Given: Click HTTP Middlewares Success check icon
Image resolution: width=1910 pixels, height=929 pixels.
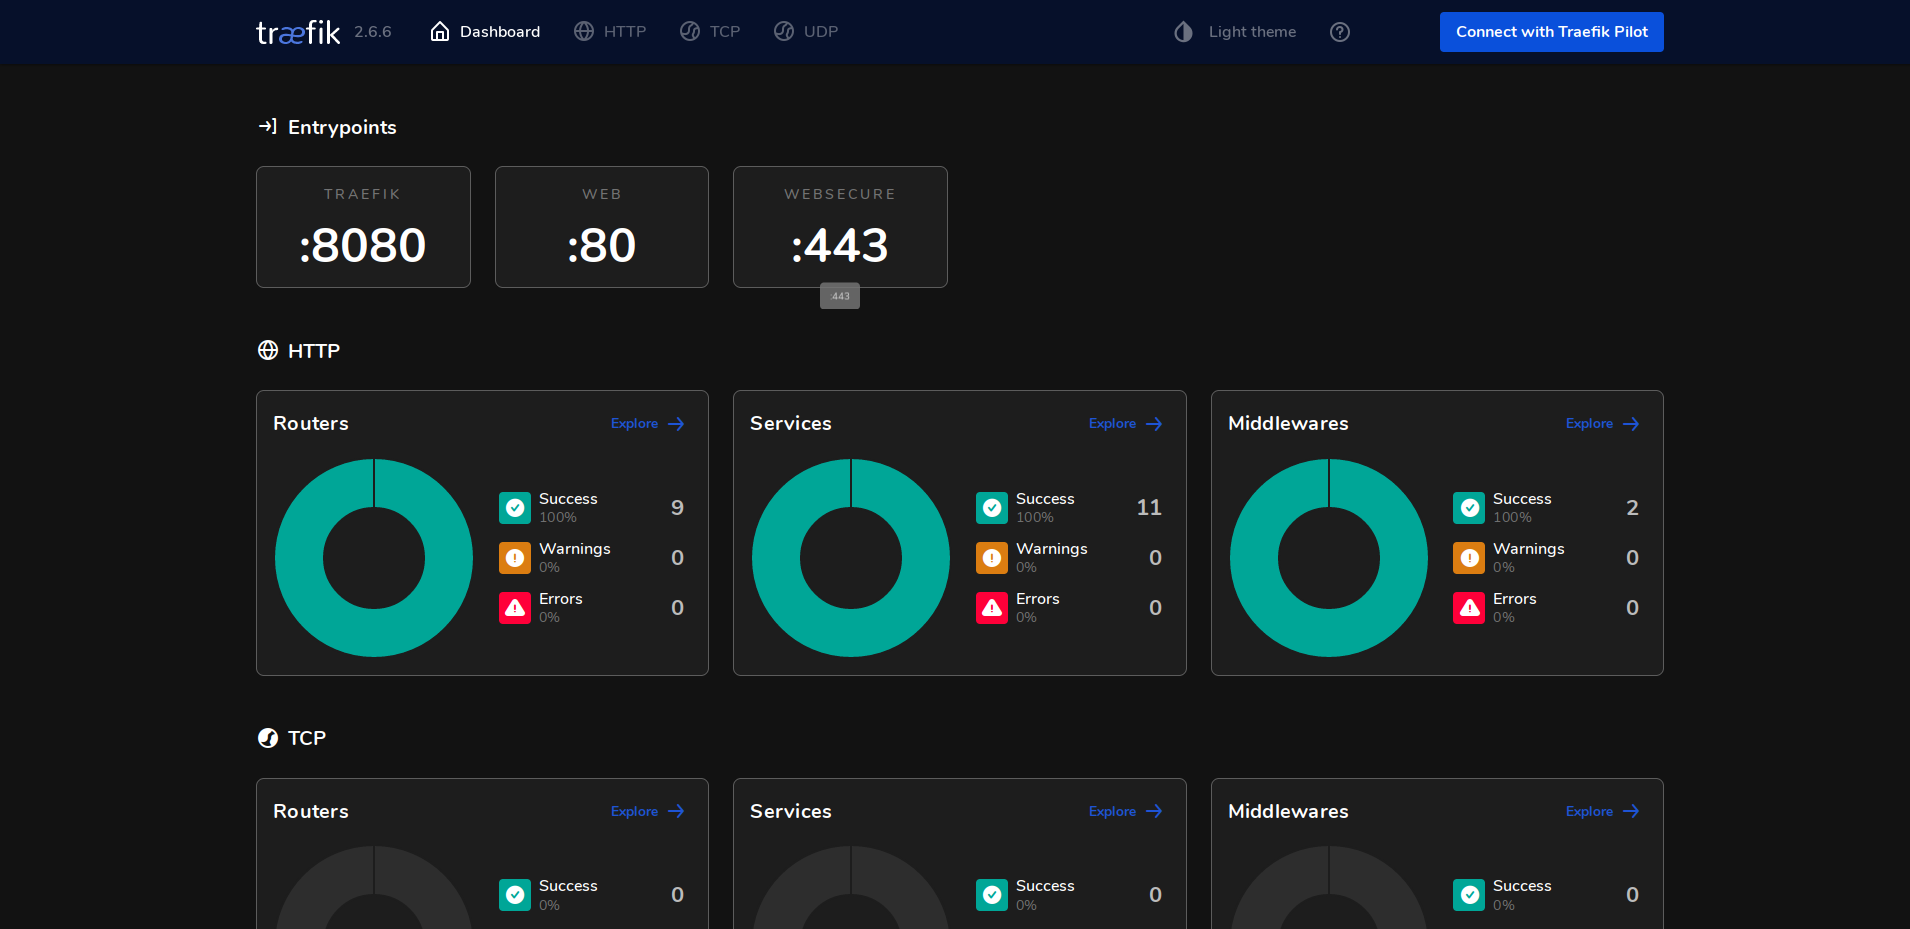Looking at the screenshot, I should (x=1469, y=508).
